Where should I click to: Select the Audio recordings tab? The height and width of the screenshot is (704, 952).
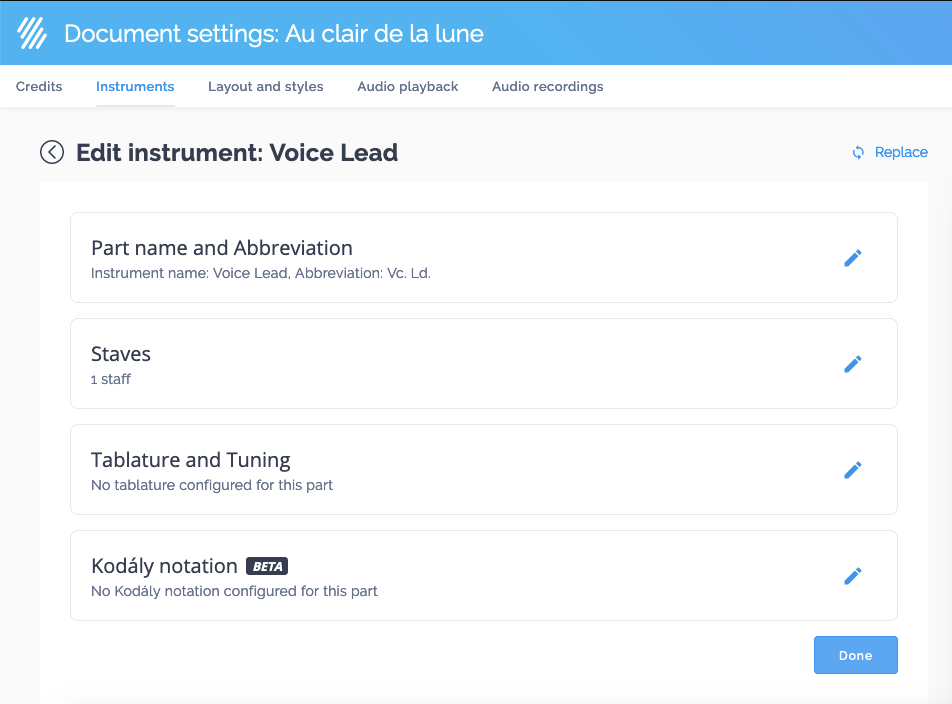click(x=547, y=86)
